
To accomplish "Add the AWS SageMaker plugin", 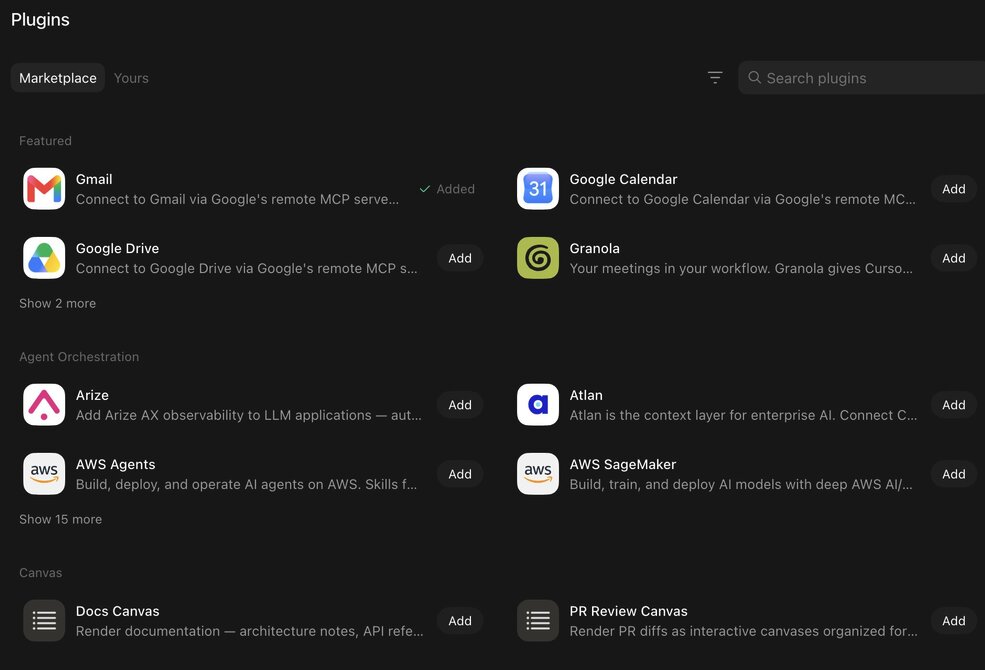I will [954, 473].
